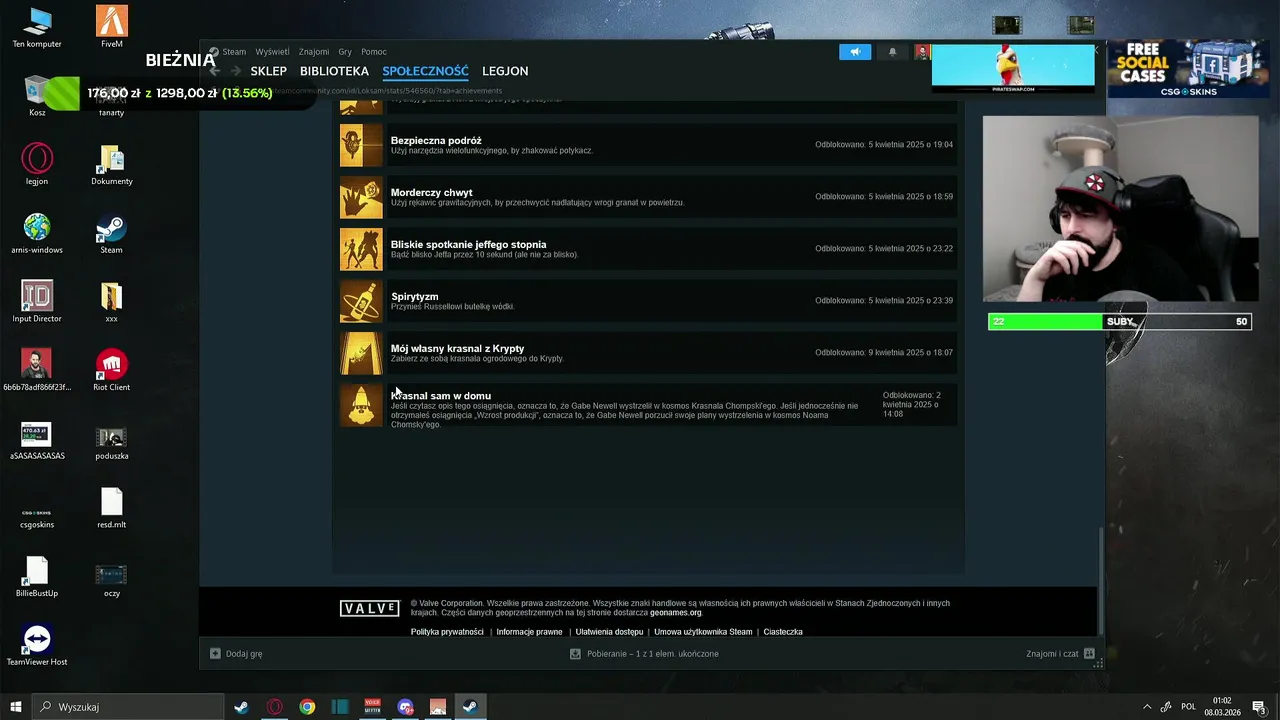1280x720 pixels.
Task: Open the LEGJON profile tab
Action: click(x=505, y=71)
